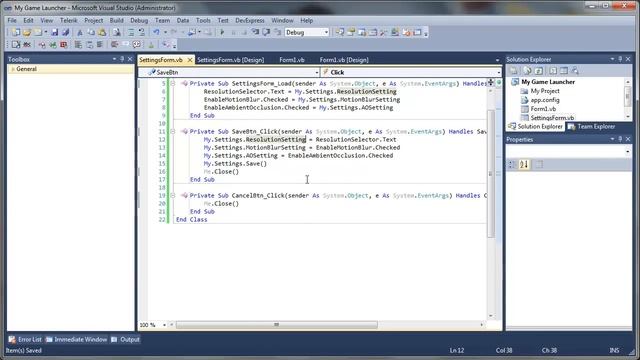Click the Cut scissors icon
The image size is (640, 360).
click(80, 32)
